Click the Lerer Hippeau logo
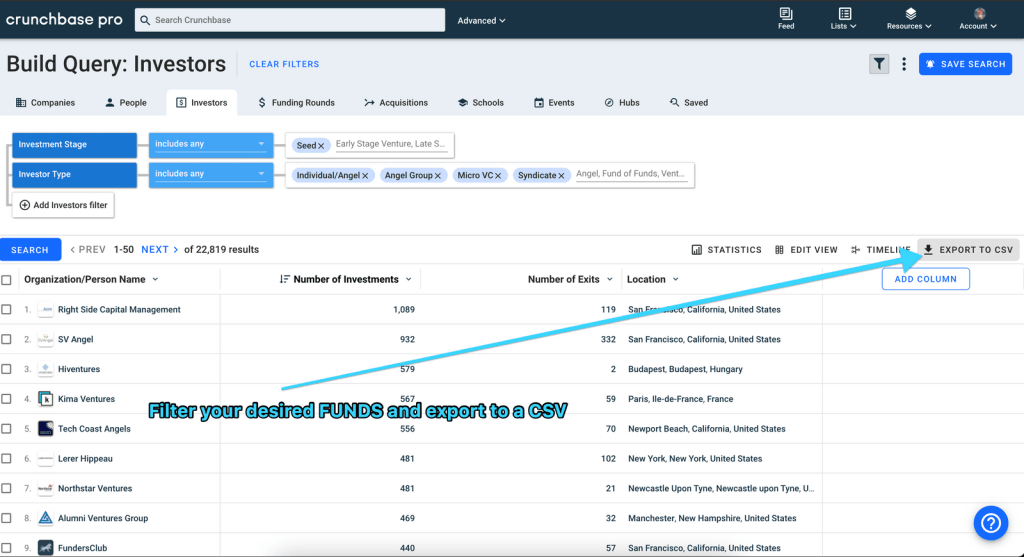Image resolution: width=1024 pixels, height=557 pixels. point(46,458)
